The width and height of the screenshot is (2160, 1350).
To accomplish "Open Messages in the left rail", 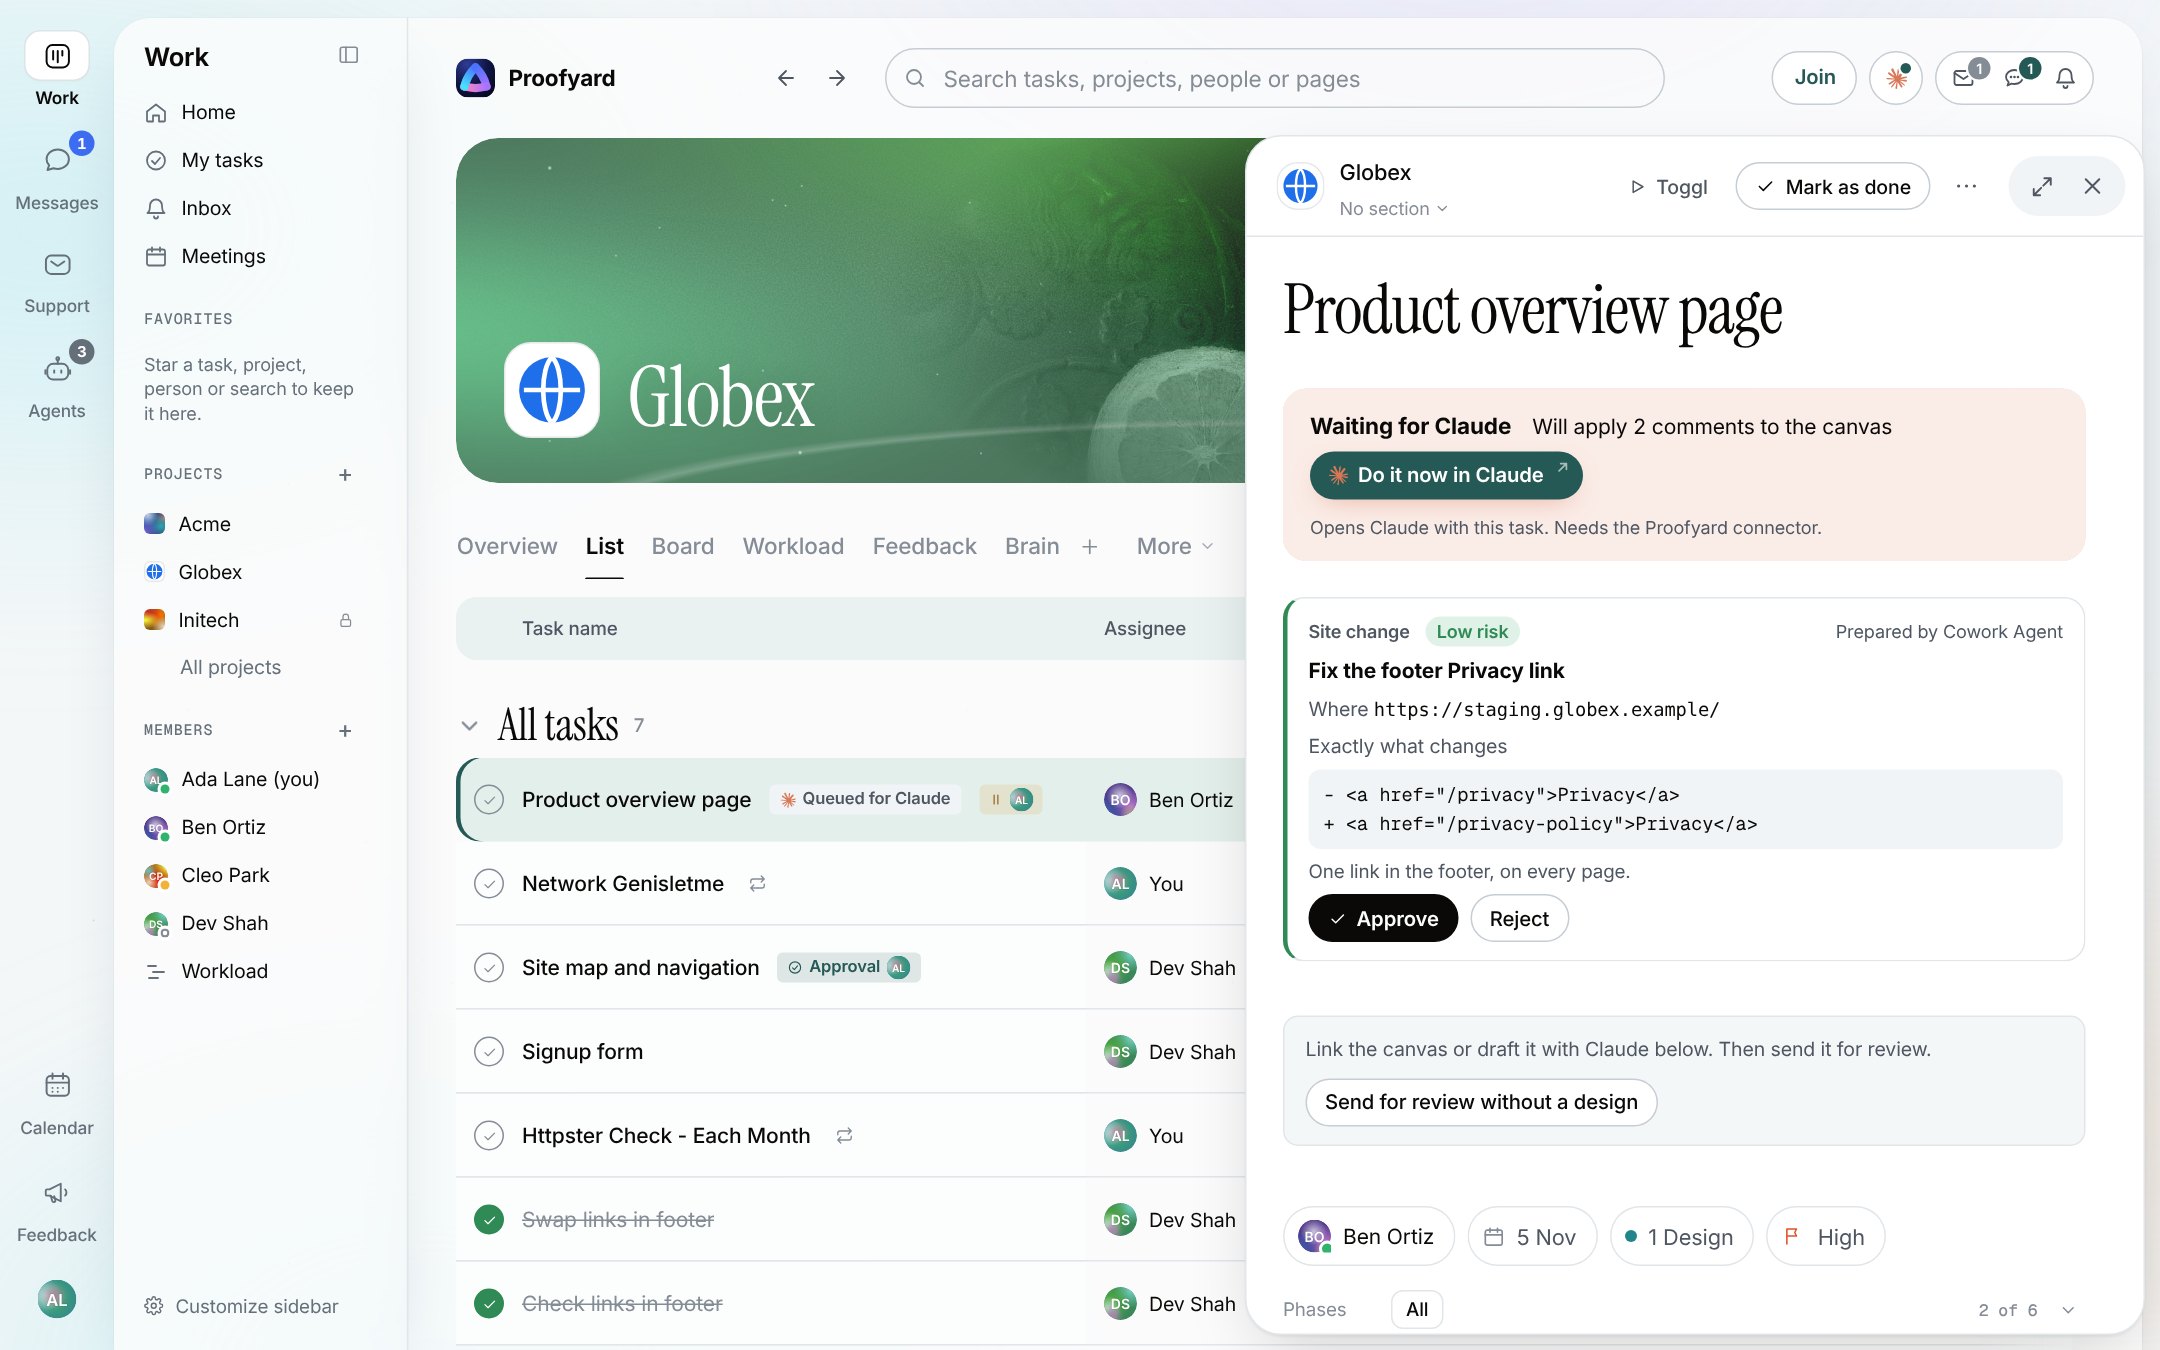I will click(x=57, y=176).
